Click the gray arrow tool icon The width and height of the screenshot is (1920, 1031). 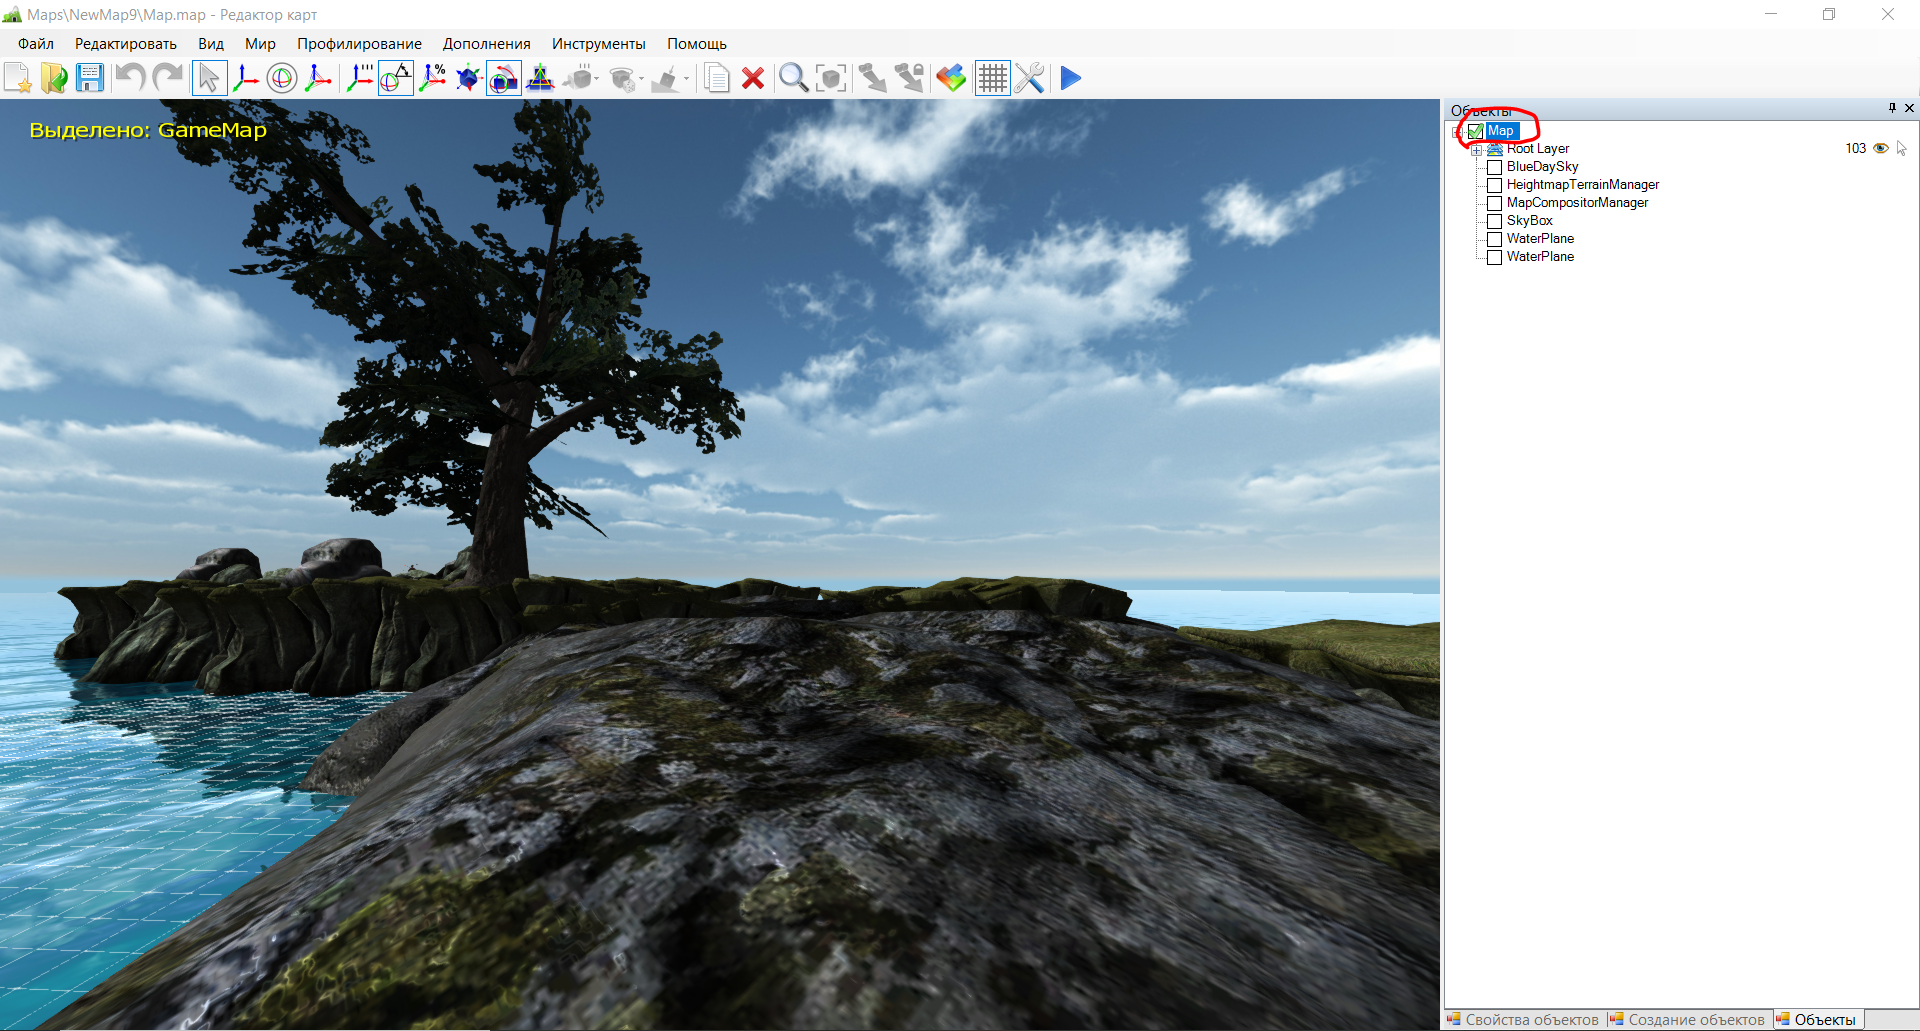click(x=872, y=78)
